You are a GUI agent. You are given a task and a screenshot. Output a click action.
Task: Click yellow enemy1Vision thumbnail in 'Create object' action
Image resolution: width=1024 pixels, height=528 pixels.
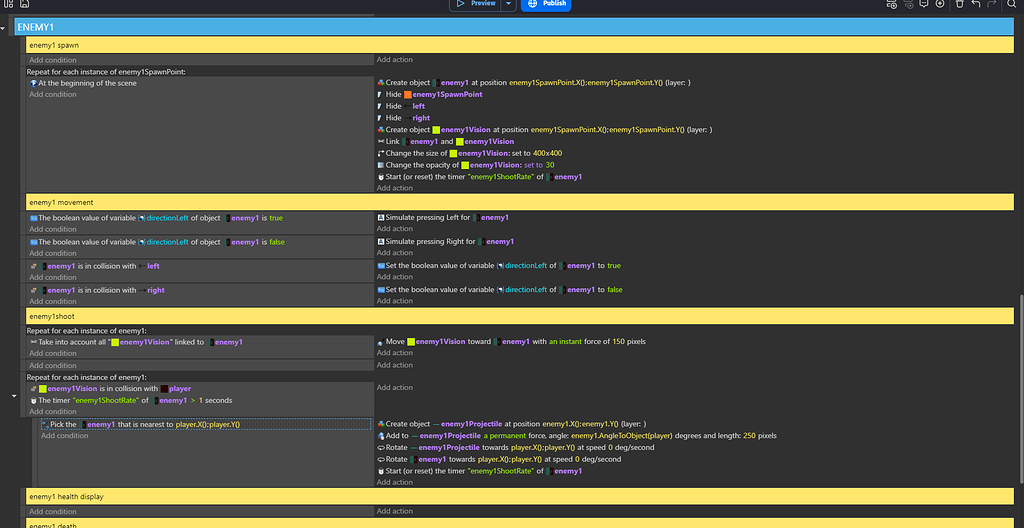coord(436,130)
